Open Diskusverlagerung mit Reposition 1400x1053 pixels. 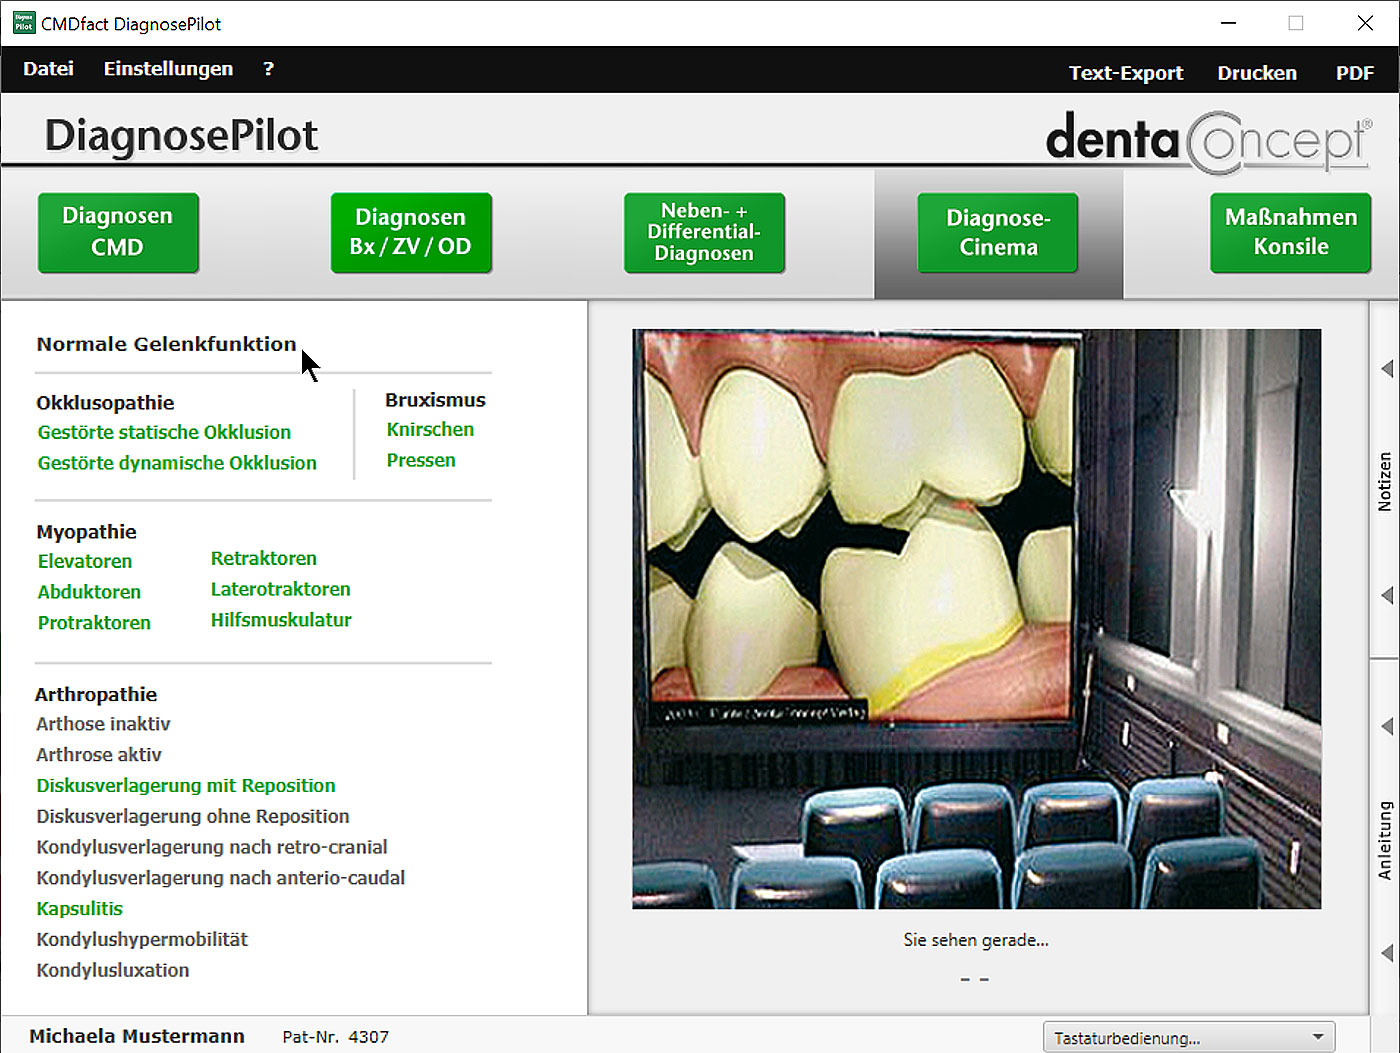(x=186, y=786)
